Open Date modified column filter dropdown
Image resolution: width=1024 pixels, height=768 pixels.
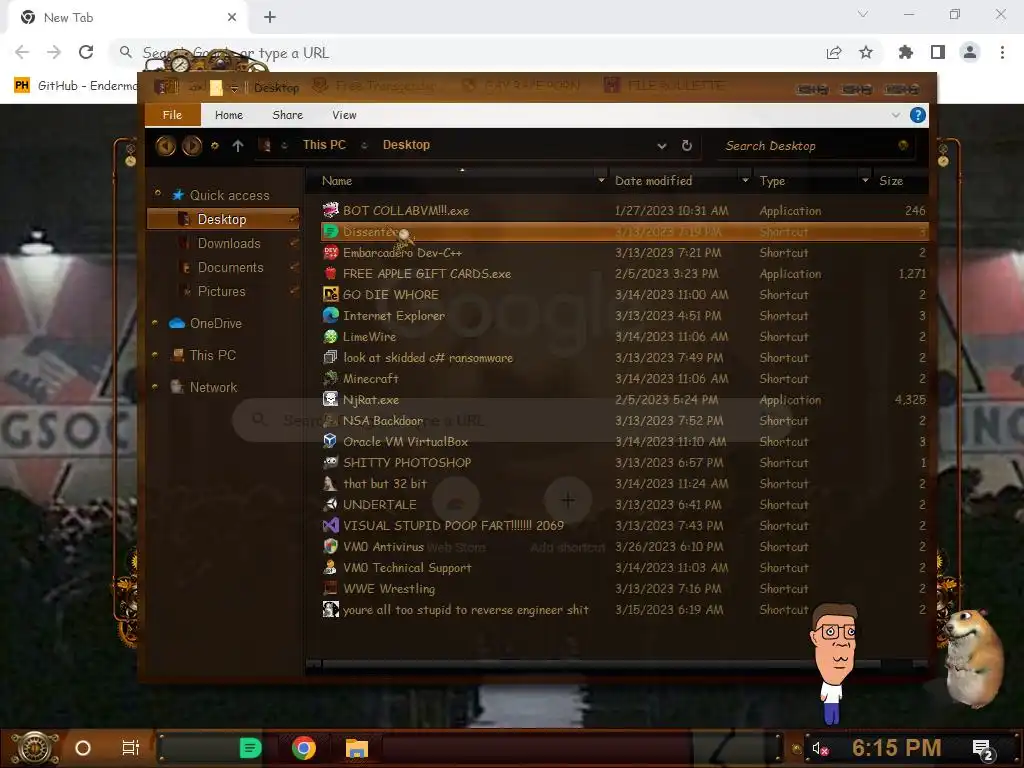tap(745, 180)
